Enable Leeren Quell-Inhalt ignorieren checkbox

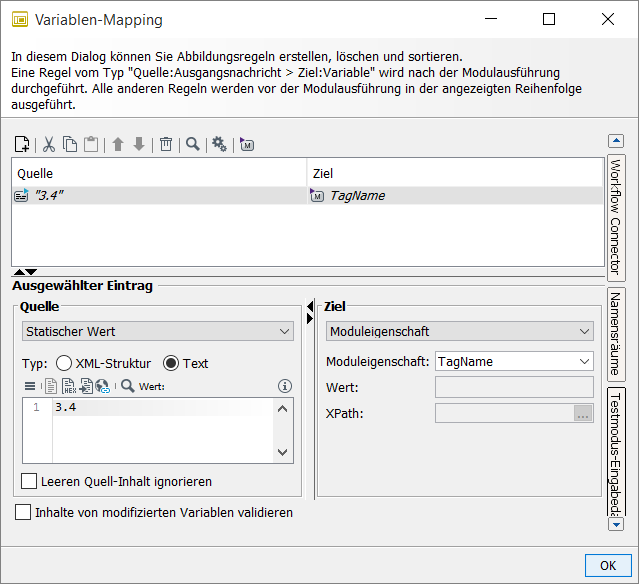(29, 481)
